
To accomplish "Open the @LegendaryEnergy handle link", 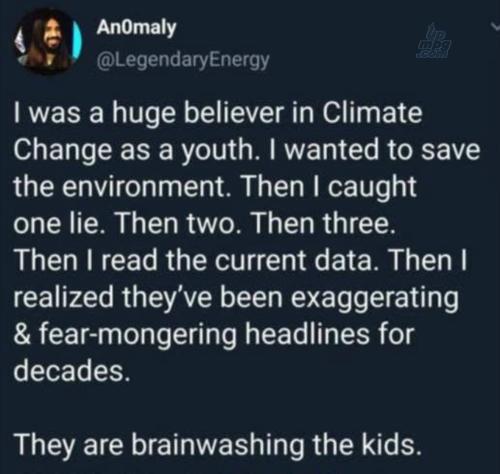I will click(182, 60).
